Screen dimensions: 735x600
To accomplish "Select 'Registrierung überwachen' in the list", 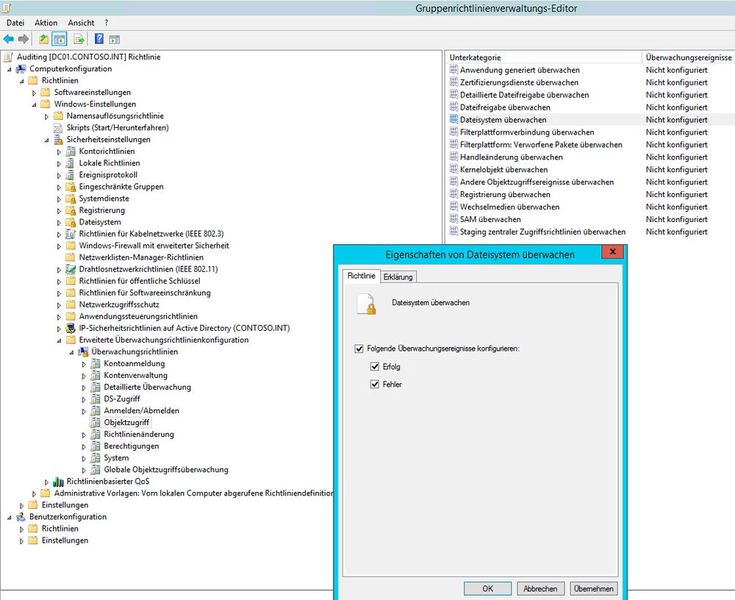I will coord(504,194).
